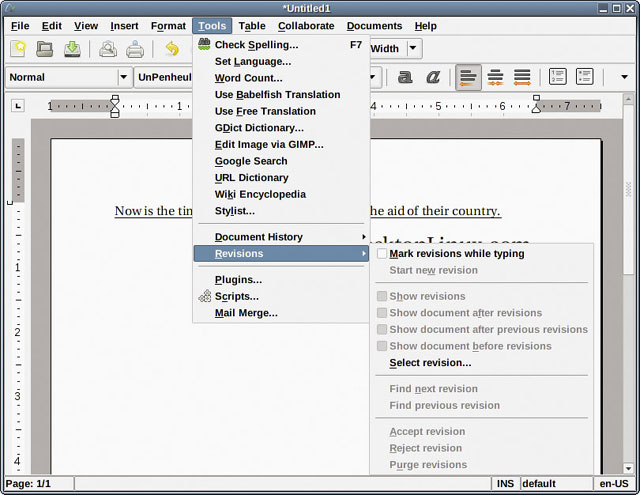Open the Normal style dropdown arrow
Screen dimensions: 640x495
pyautogui.click(x=124, y=77)
